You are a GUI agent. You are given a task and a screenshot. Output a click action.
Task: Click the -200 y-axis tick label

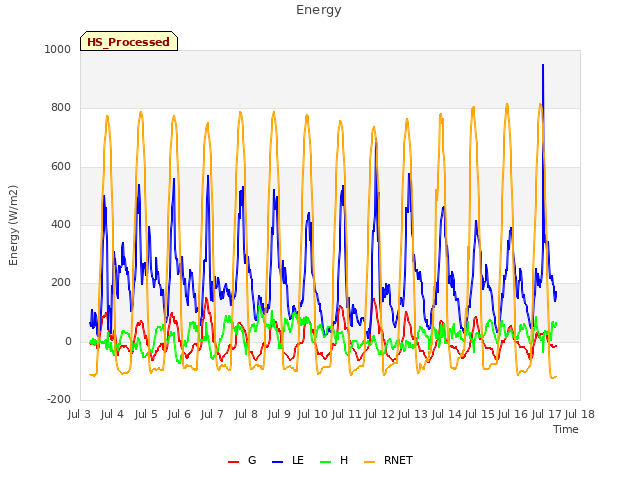59,399
